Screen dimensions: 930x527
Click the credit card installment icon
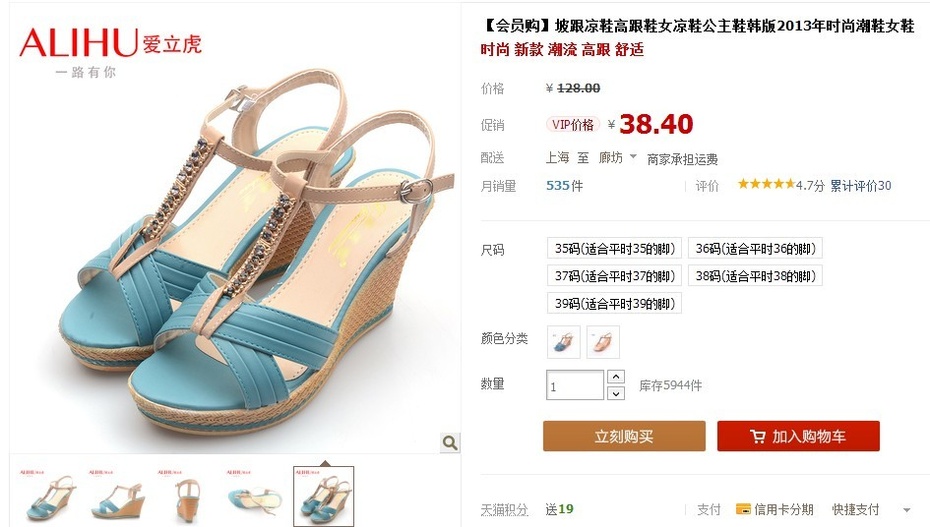click(743, 509)
